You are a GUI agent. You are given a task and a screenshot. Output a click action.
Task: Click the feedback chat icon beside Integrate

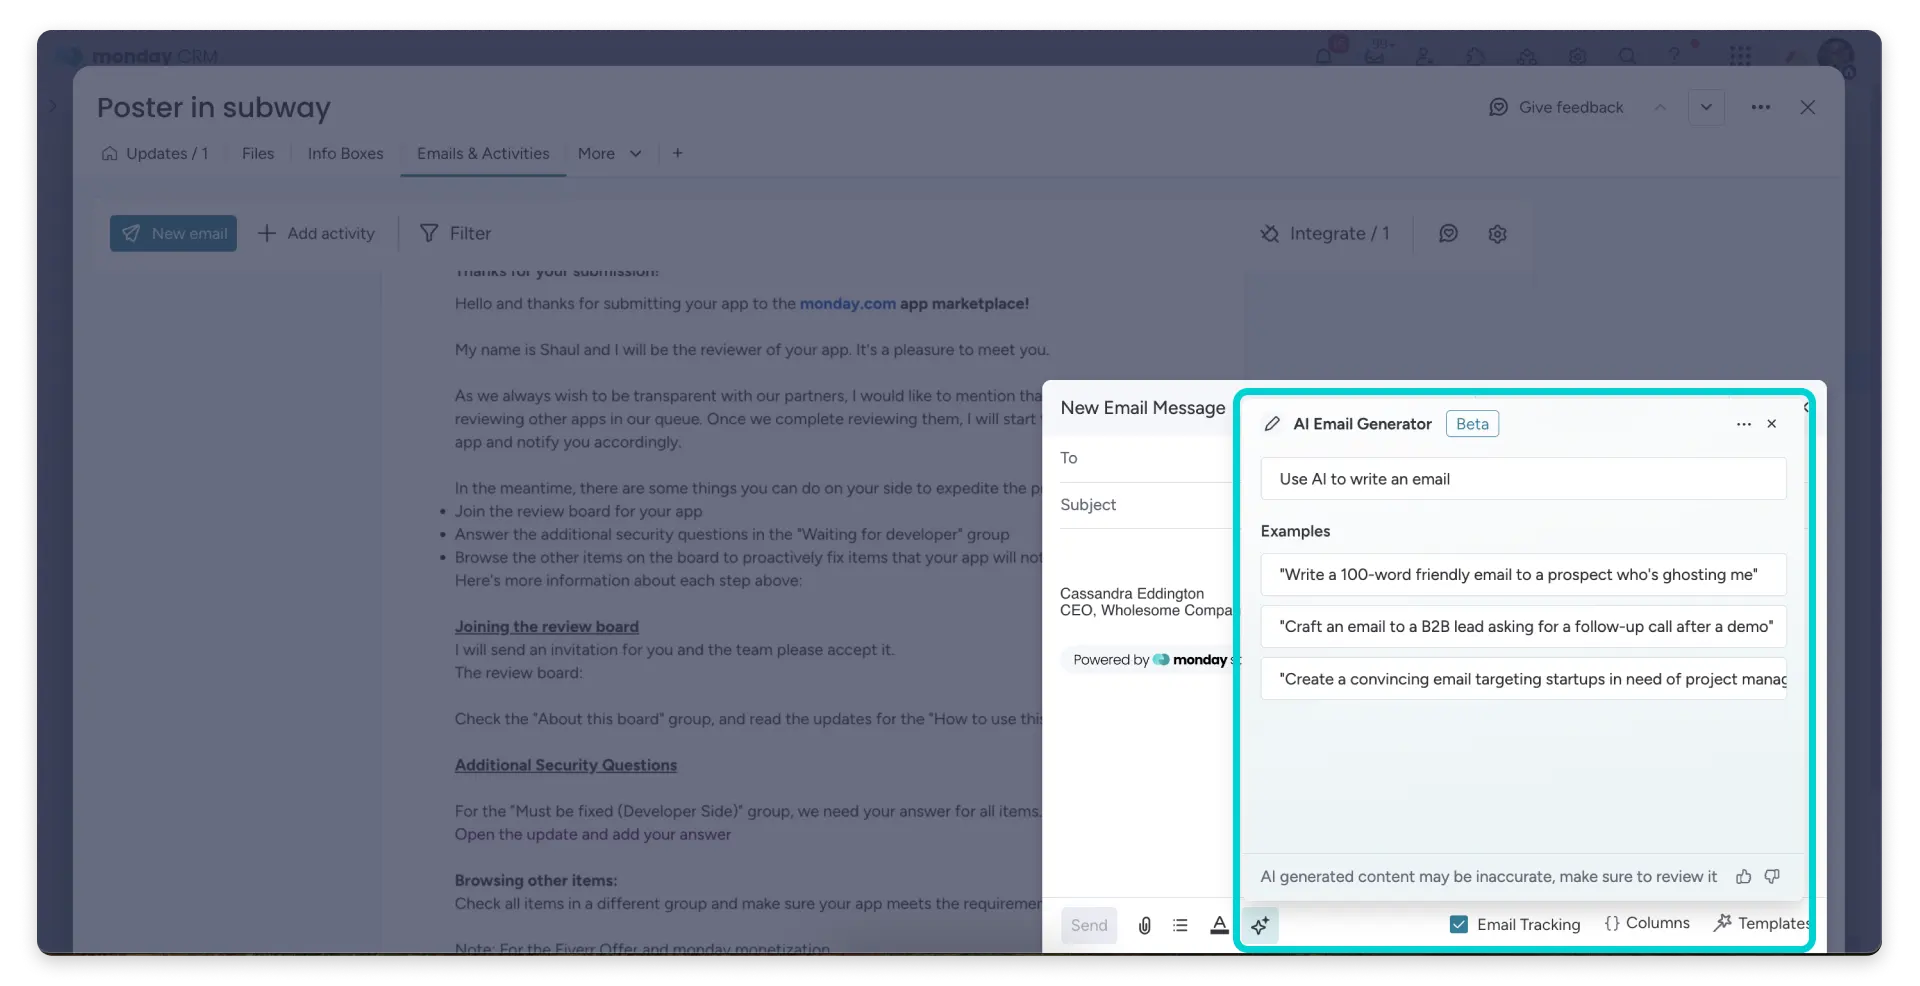point(1448,233)
